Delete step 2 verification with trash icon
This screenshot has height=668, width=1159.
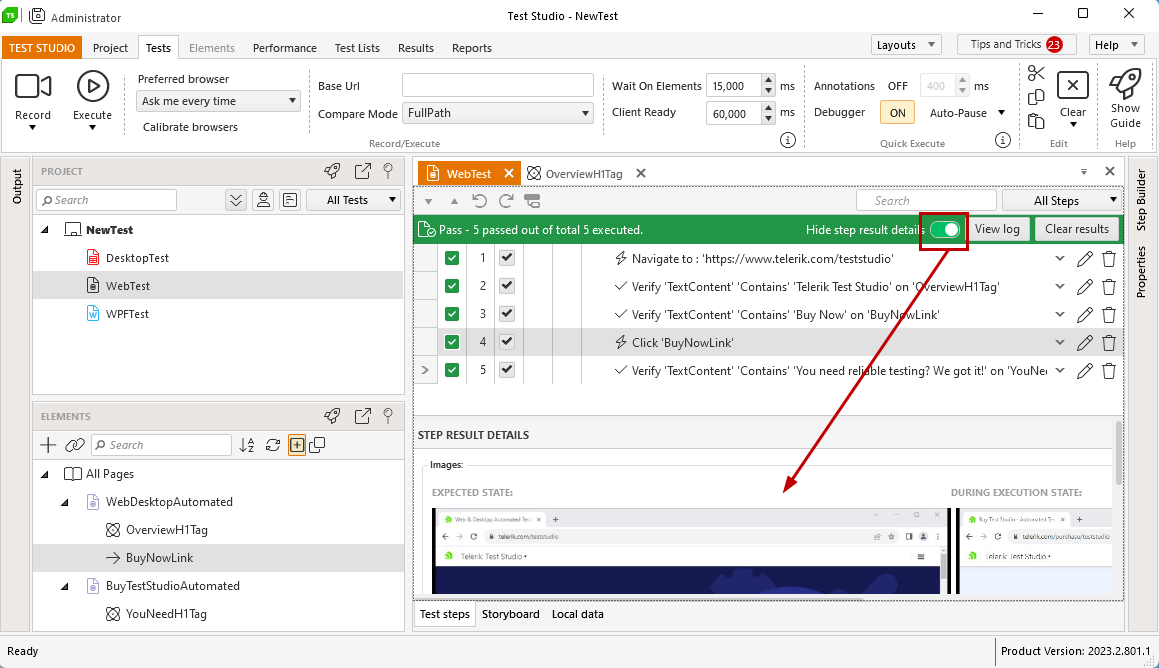point(1109,287)
